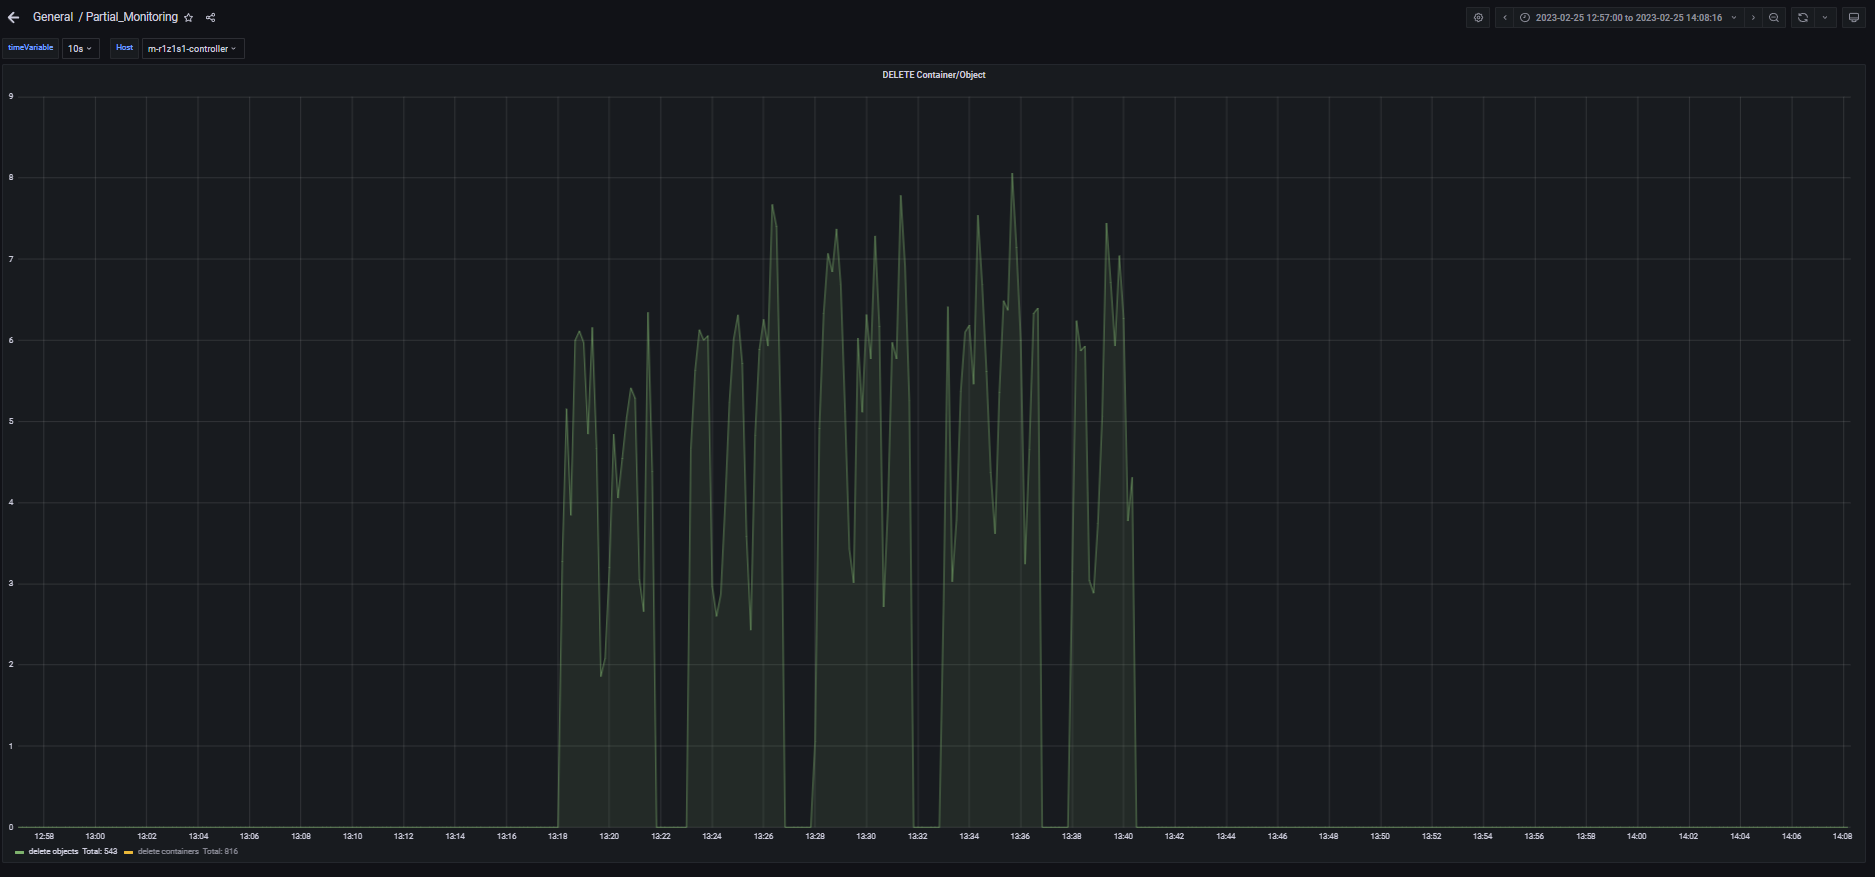Open the m-r1z1s1-controller host dropdown
This screenshot has width=1875, height=877.
click(x=192, y=49)
